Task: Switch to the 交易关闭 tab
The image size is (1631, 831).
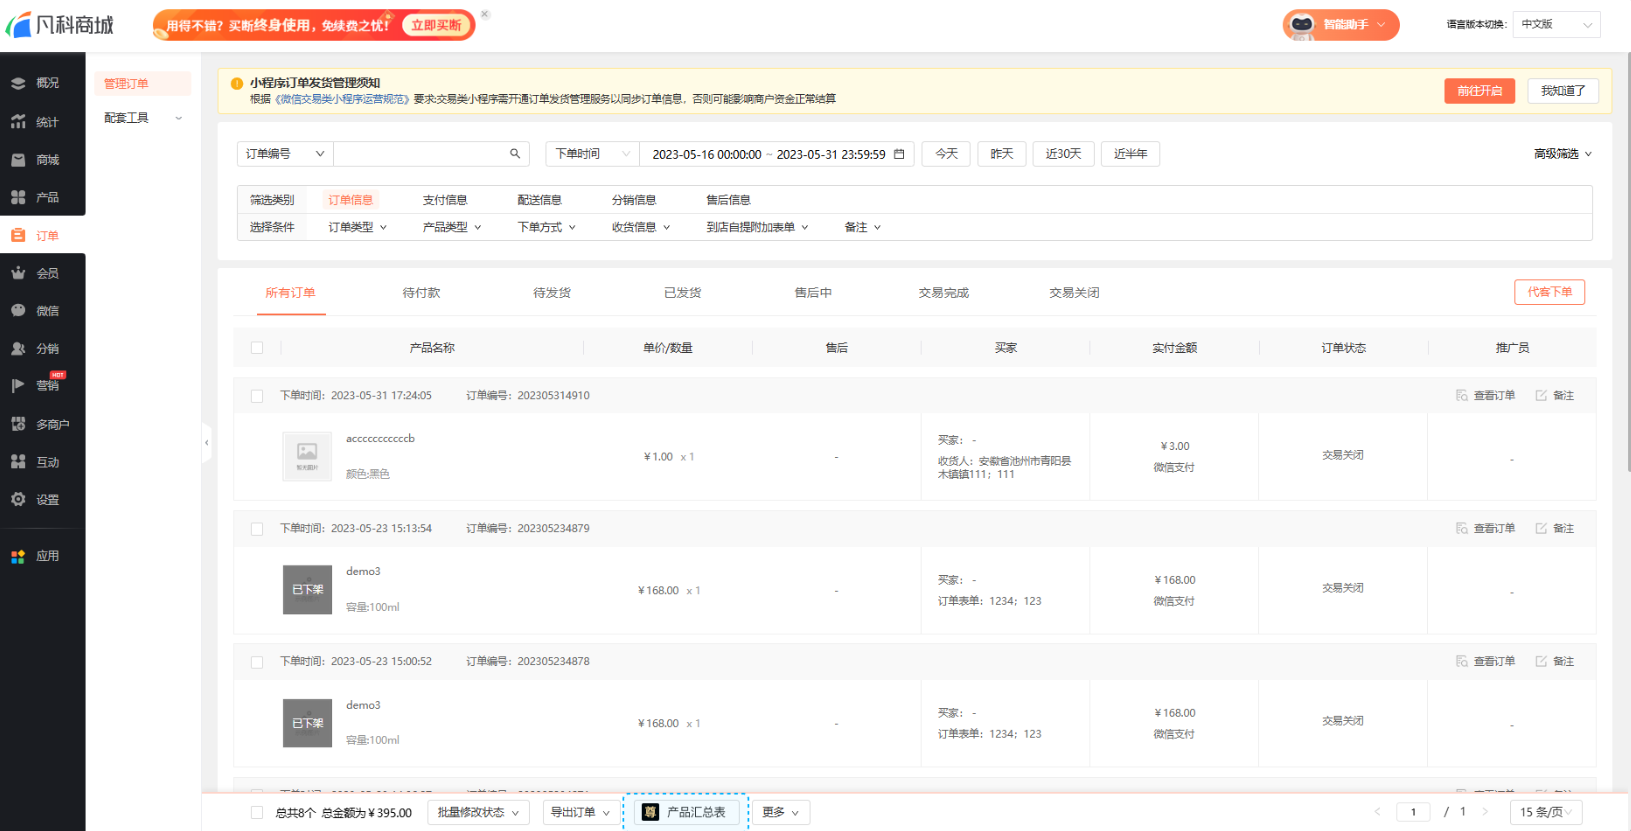Action: pos(1074,293)
